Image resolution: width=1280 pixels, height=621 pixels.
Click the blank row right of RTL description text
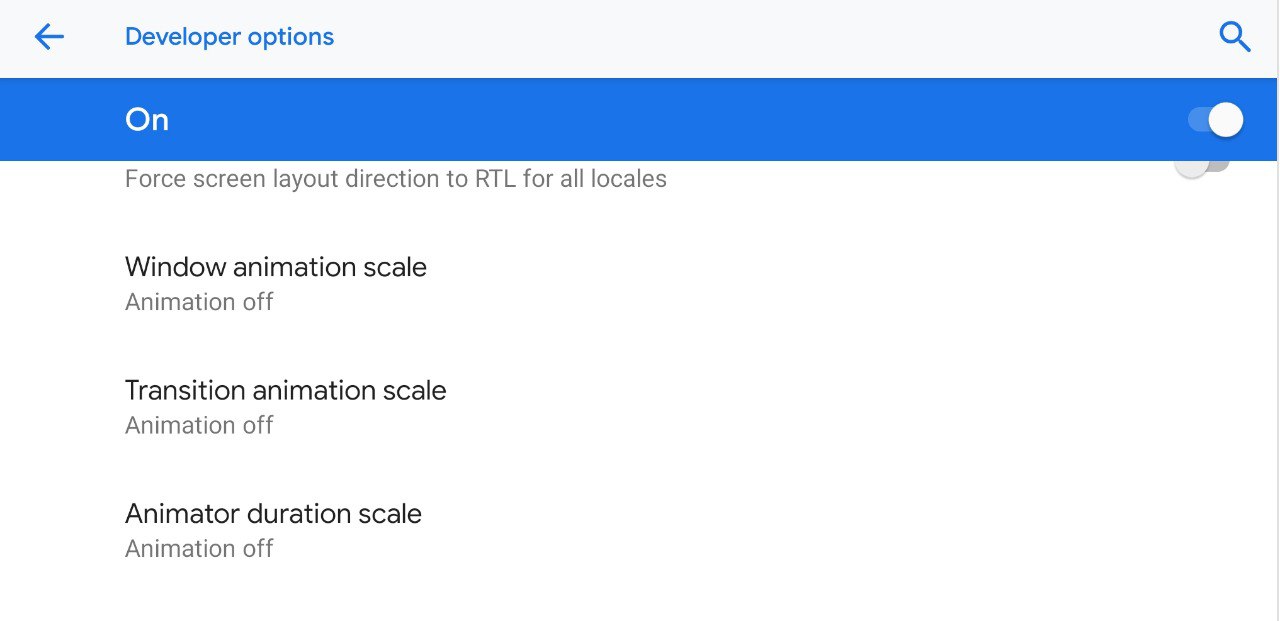coord(900,181)
